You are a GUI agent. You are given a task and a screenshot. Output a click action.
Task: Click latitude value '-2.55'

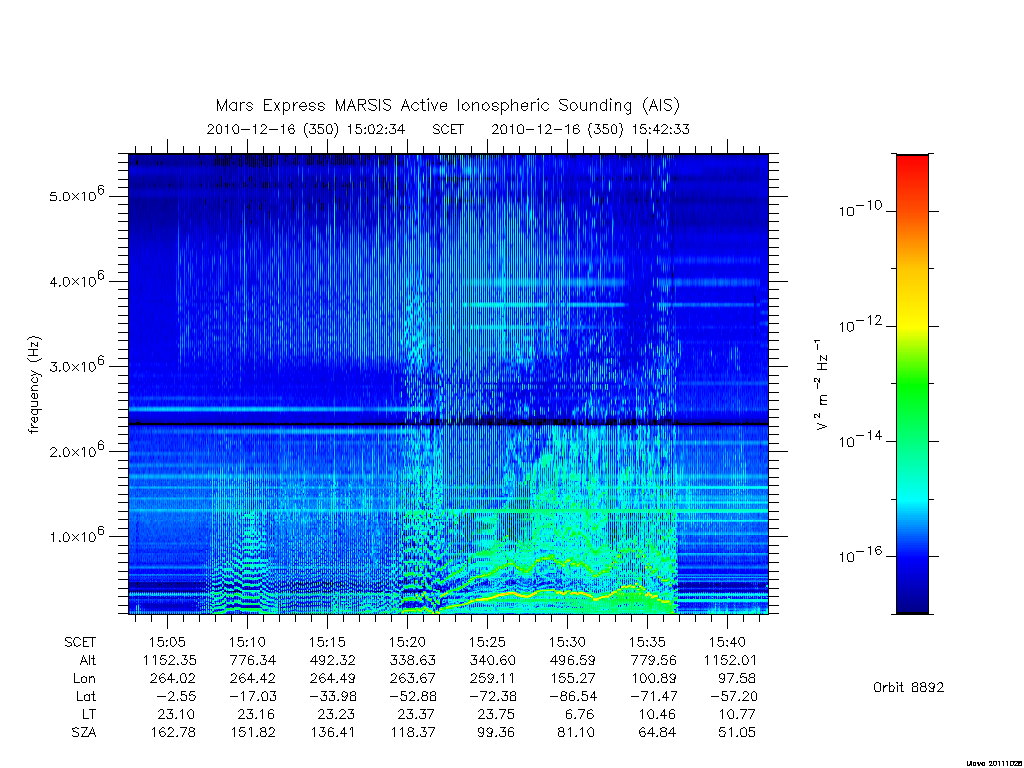(174, 697)
